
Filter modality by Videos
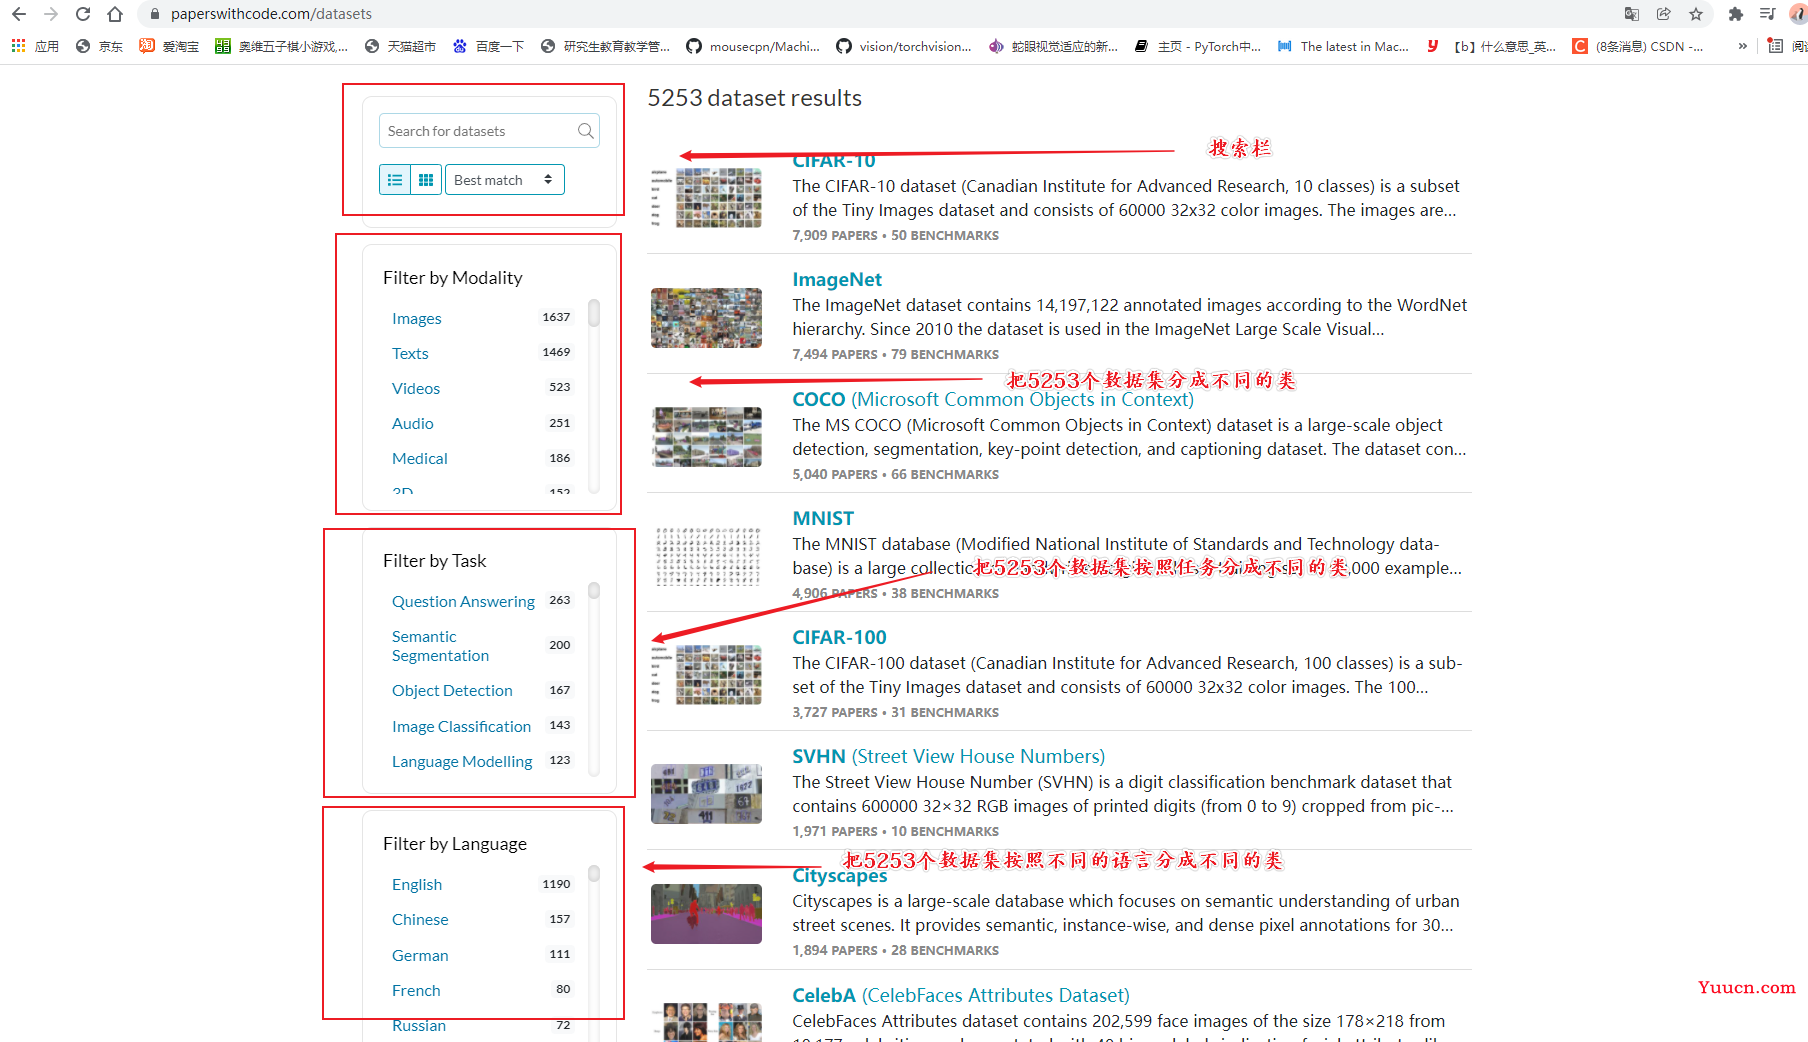click(416, 388)
